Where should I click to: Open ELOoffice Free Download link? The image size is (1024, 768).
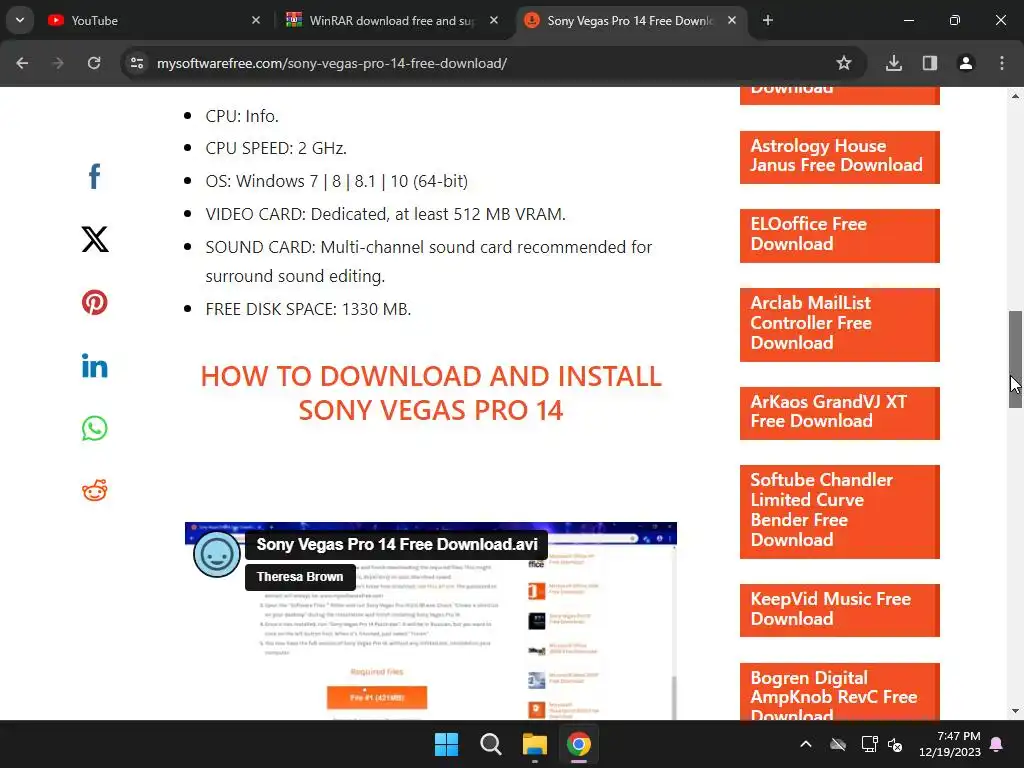pyautogui.click(x=839, y=235)
